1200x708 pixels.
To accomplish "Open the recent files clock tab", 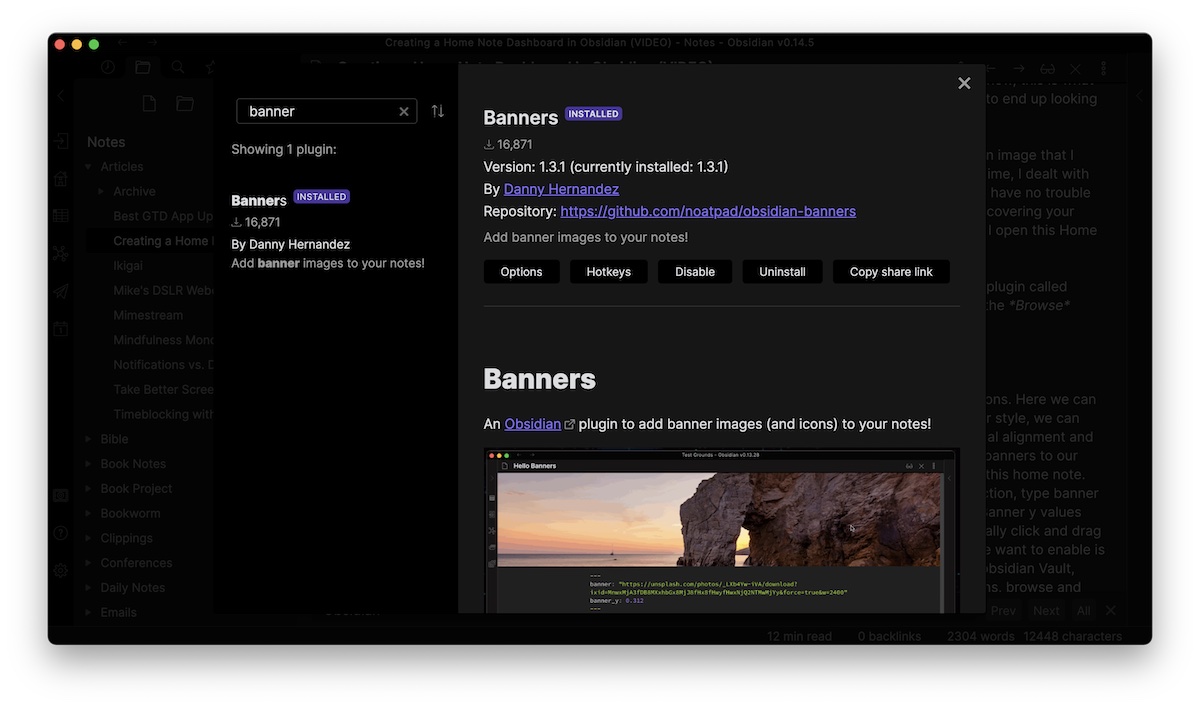I will click(108, 68).
